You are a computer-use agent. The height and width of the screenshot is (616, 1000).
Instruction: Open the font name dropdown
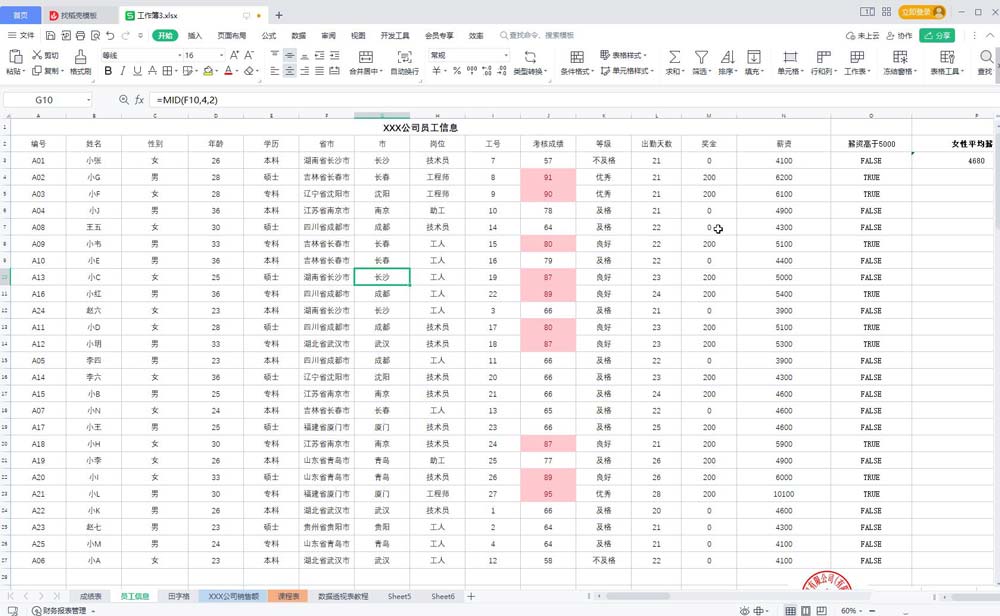pyautogui.click(x=180, y=55)
